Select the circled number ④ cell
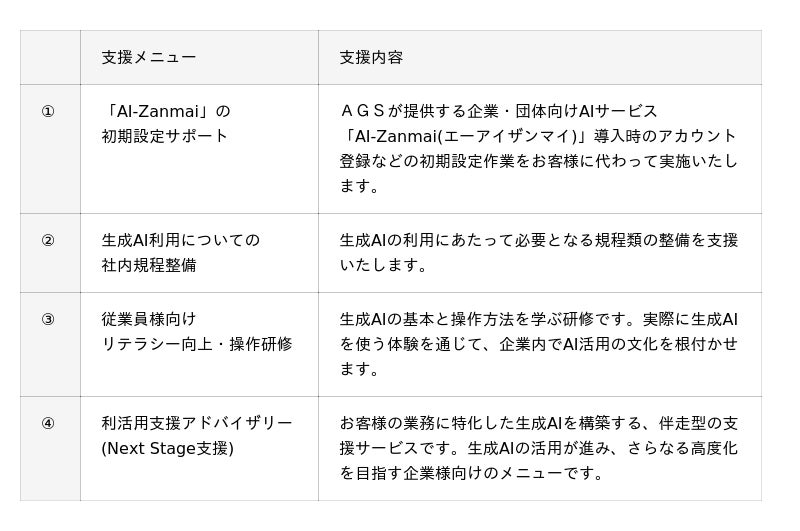This screenshot has height=531, width=800. pyautogui.click(x=48, y=423)
